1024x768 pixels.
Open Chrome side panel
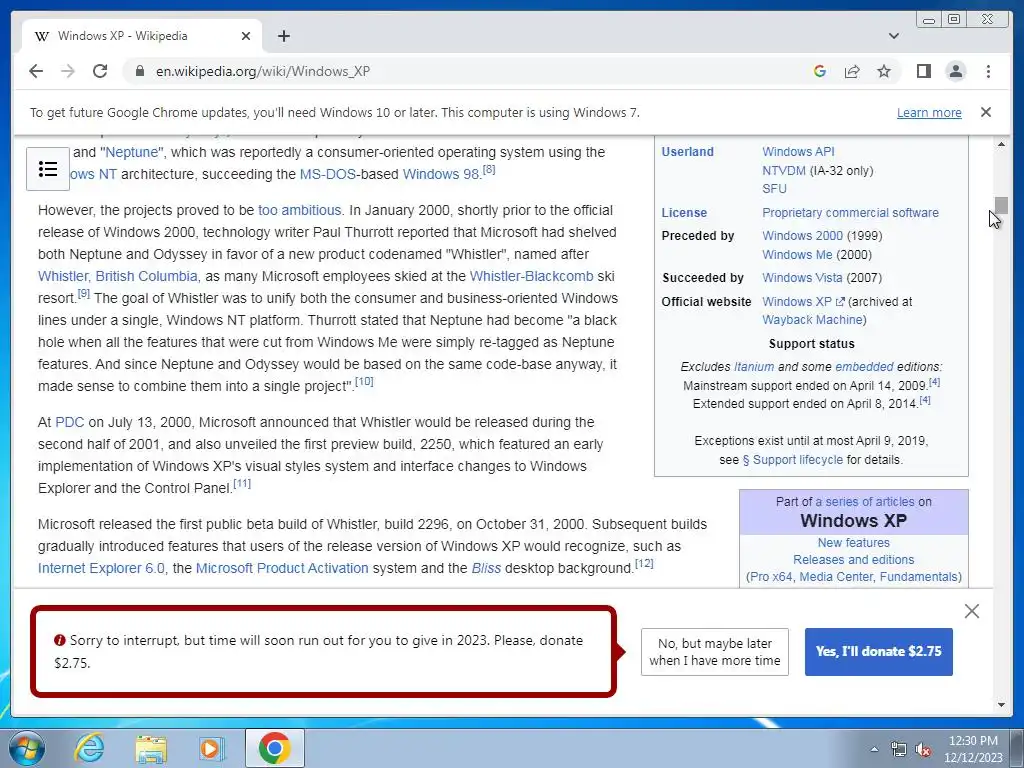click(x=923, y=71)
